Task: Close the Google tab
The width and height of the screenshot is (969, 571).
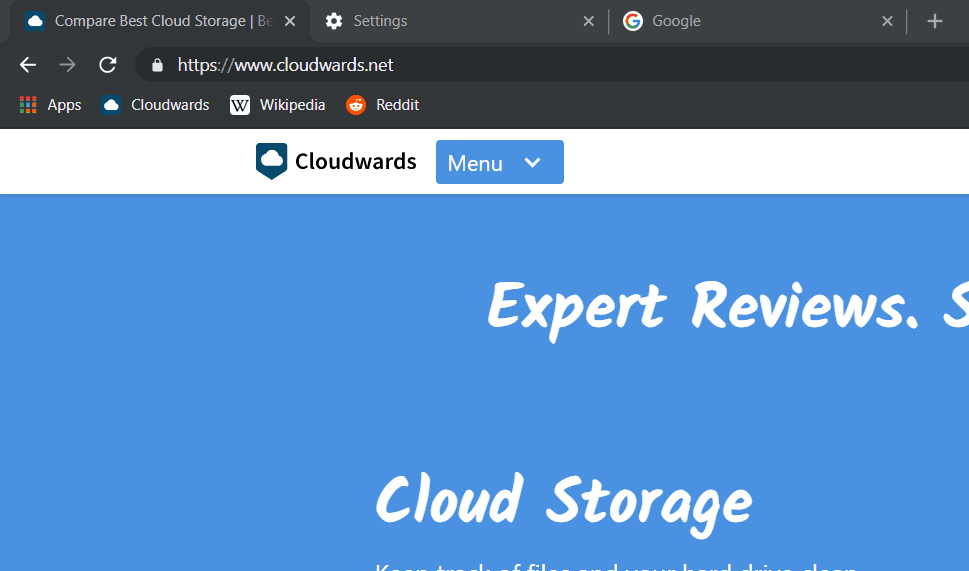Action: [887, 21]
